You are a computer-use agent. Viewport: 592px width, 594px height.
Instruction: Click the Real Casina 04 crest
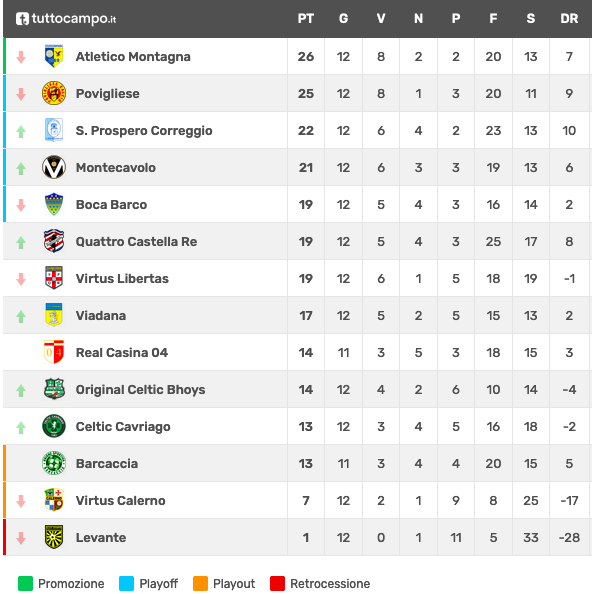point(54,352)
